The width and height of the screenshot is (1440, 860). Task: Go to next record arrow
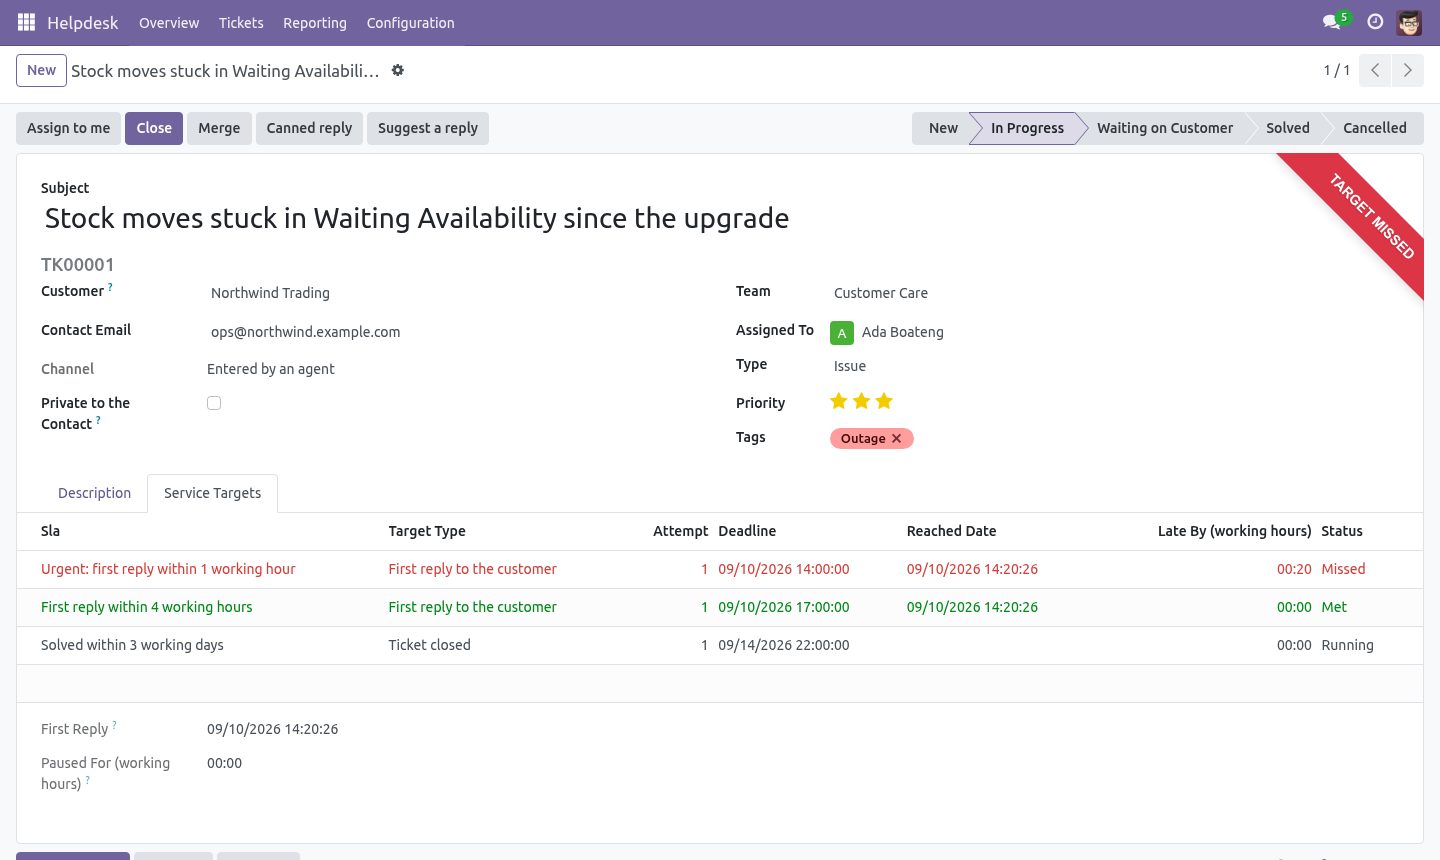click(1408, 70)
